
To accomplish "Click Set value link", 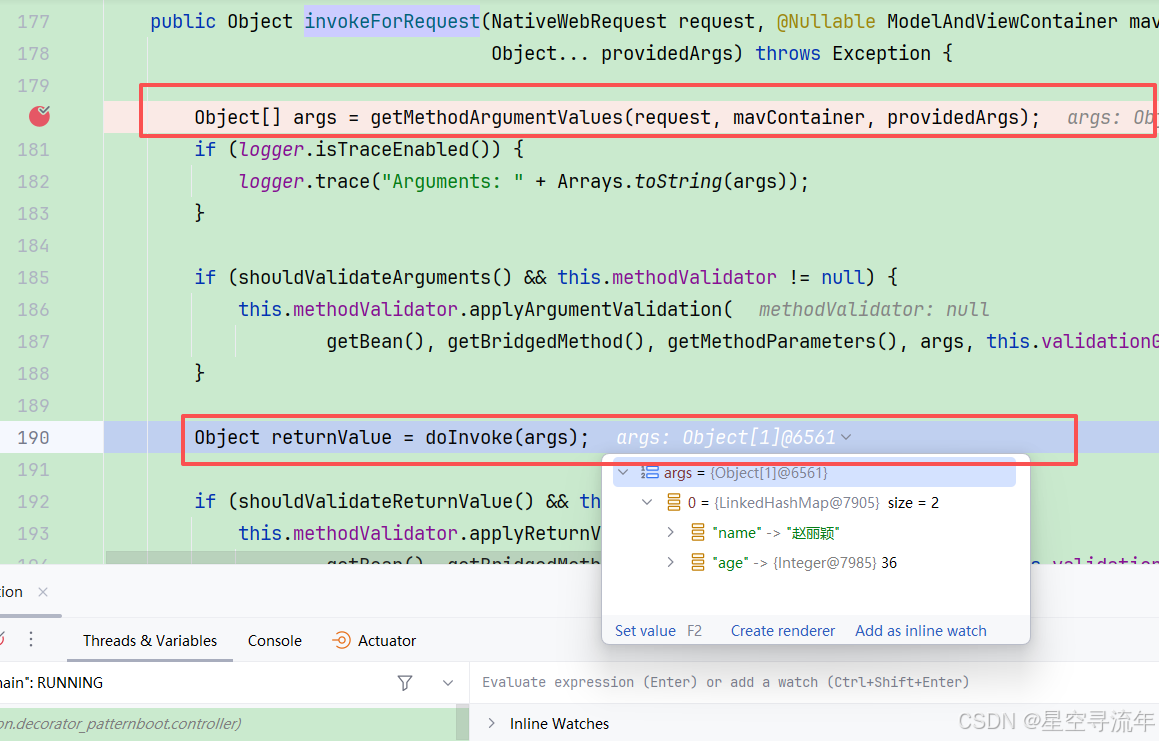I will click(x=645, y=631).
